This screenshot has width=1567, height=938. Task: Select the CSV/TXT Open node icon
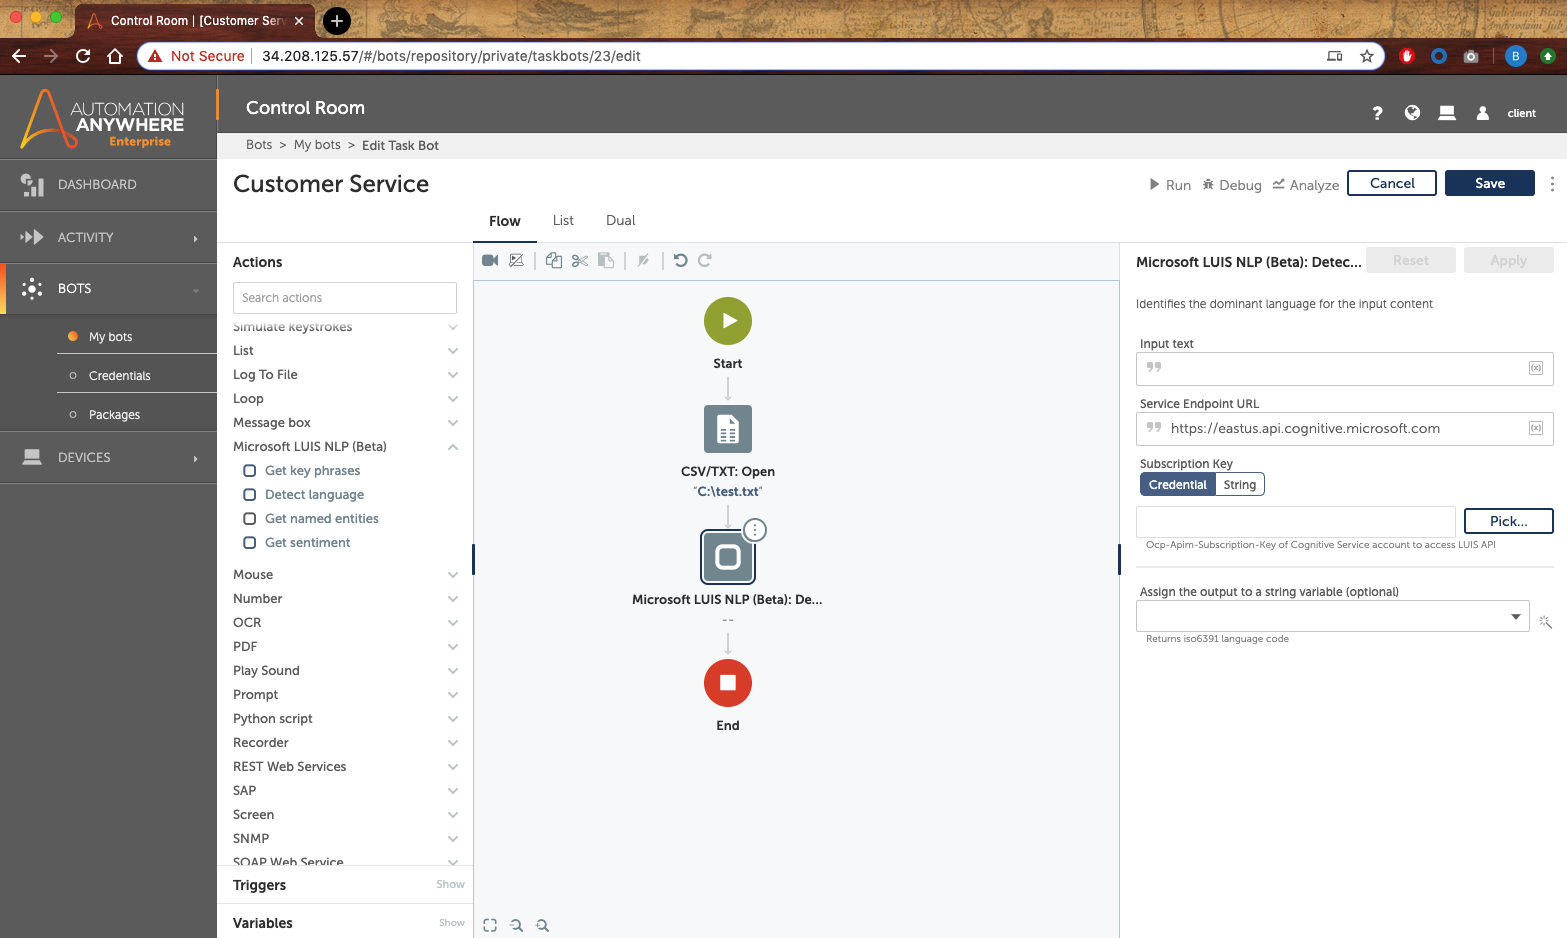(x=727, y=429)
